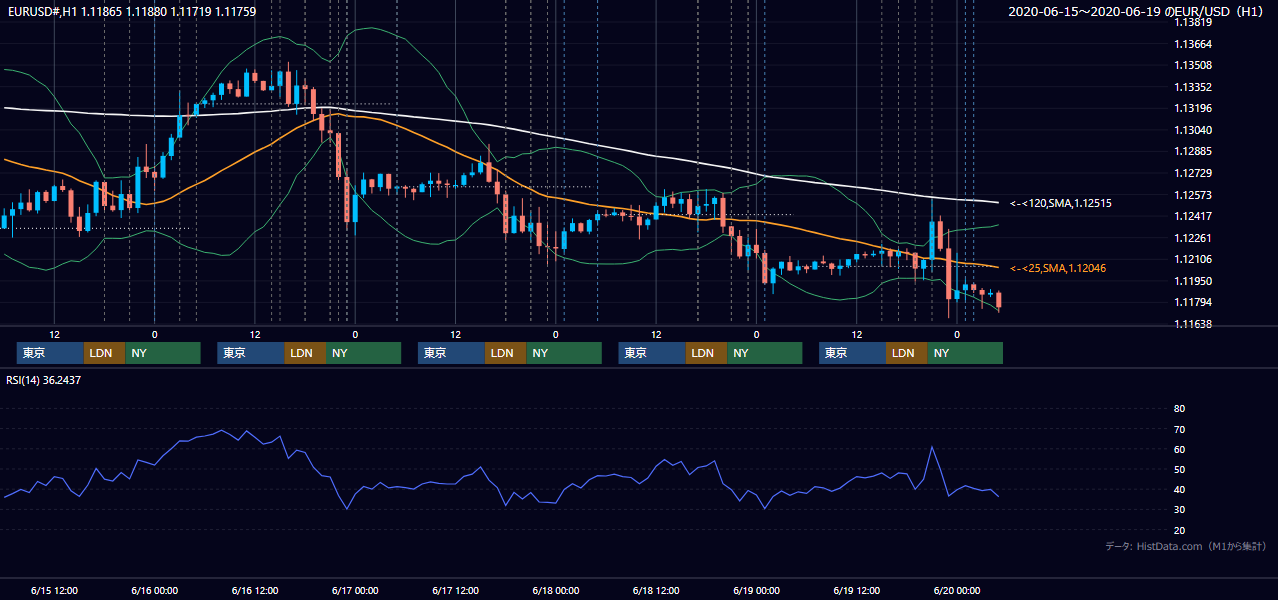Click the HistData.com data source credit
Screen dimensions: 1278x600
(x=1185, y=546)
